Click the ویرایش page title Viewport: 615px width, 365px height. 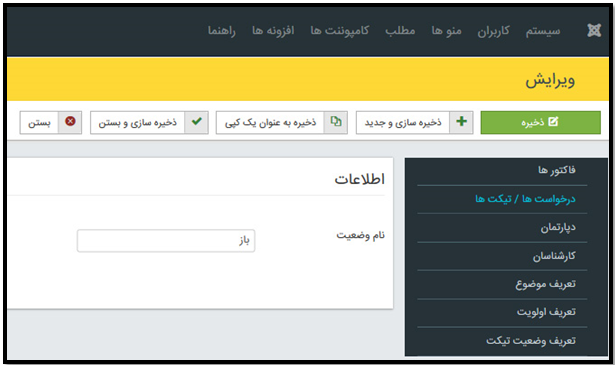point(550,80)
